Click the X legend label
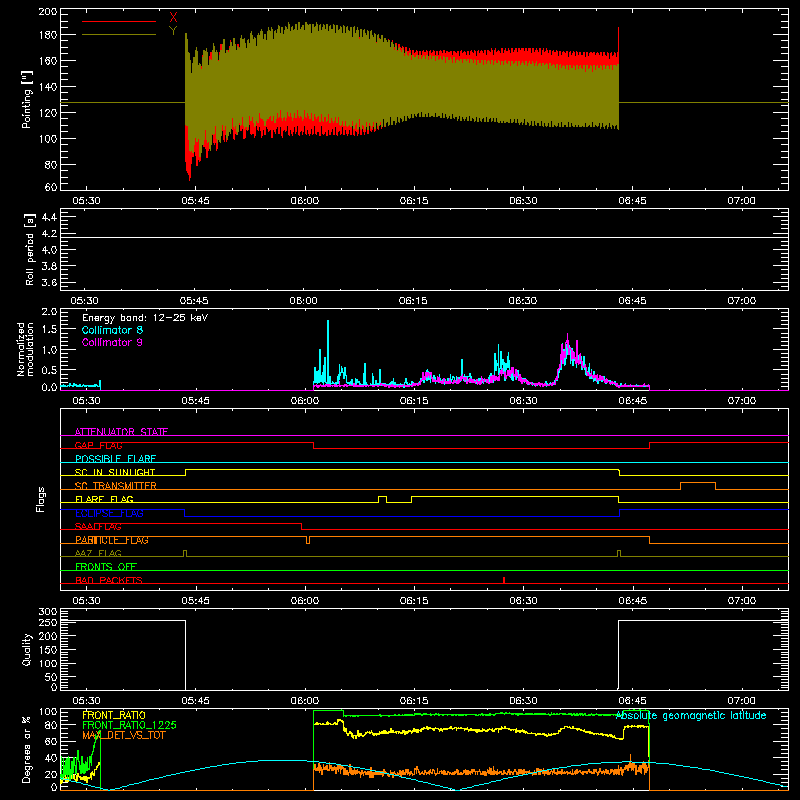The height and width of the screenshot is (800, 800). 173,18
